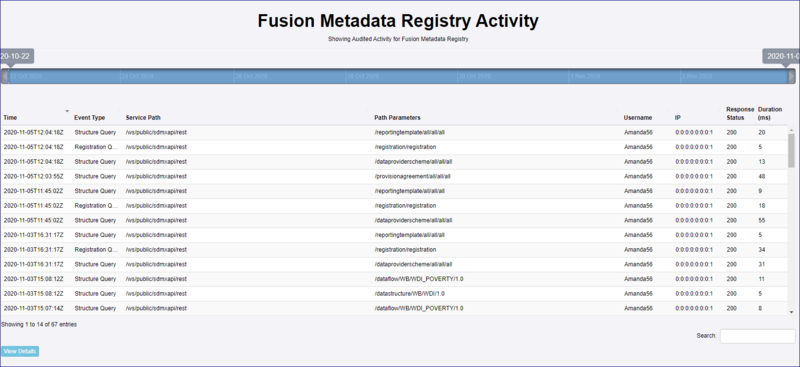Click the timeline right scroll arrow
800x367 pixels.
792,77
